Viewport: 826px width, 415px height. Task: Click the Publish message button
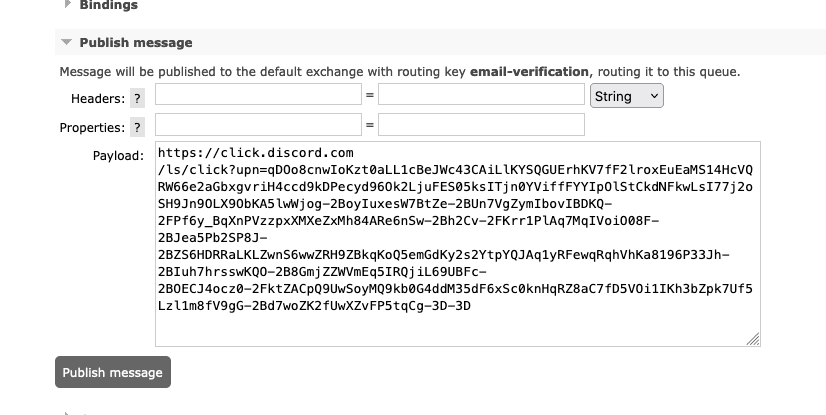tap(113, 372)
